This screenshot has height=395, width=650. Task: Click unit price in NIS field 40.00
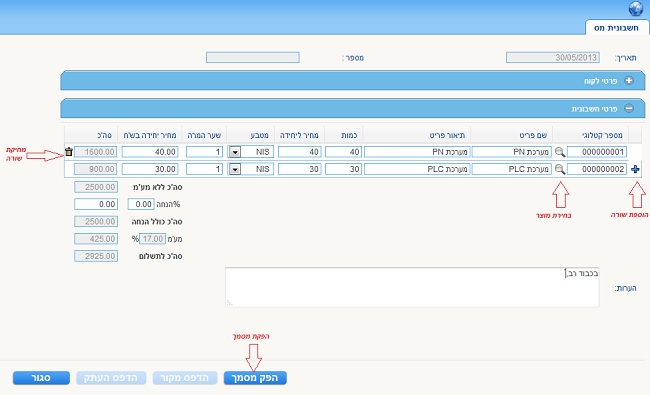(x=150, y=152)
